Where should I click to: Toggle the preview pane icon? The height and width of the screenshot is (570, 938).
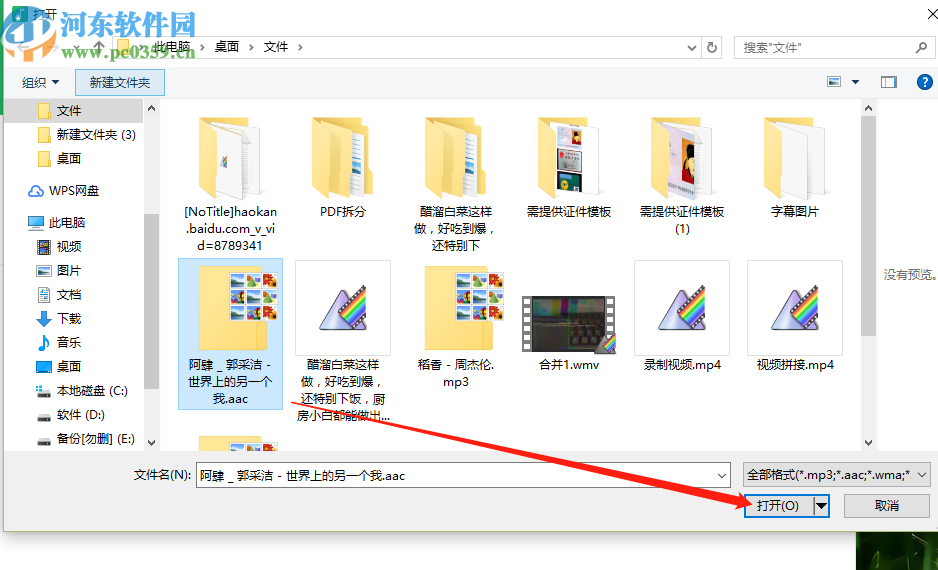889,82
